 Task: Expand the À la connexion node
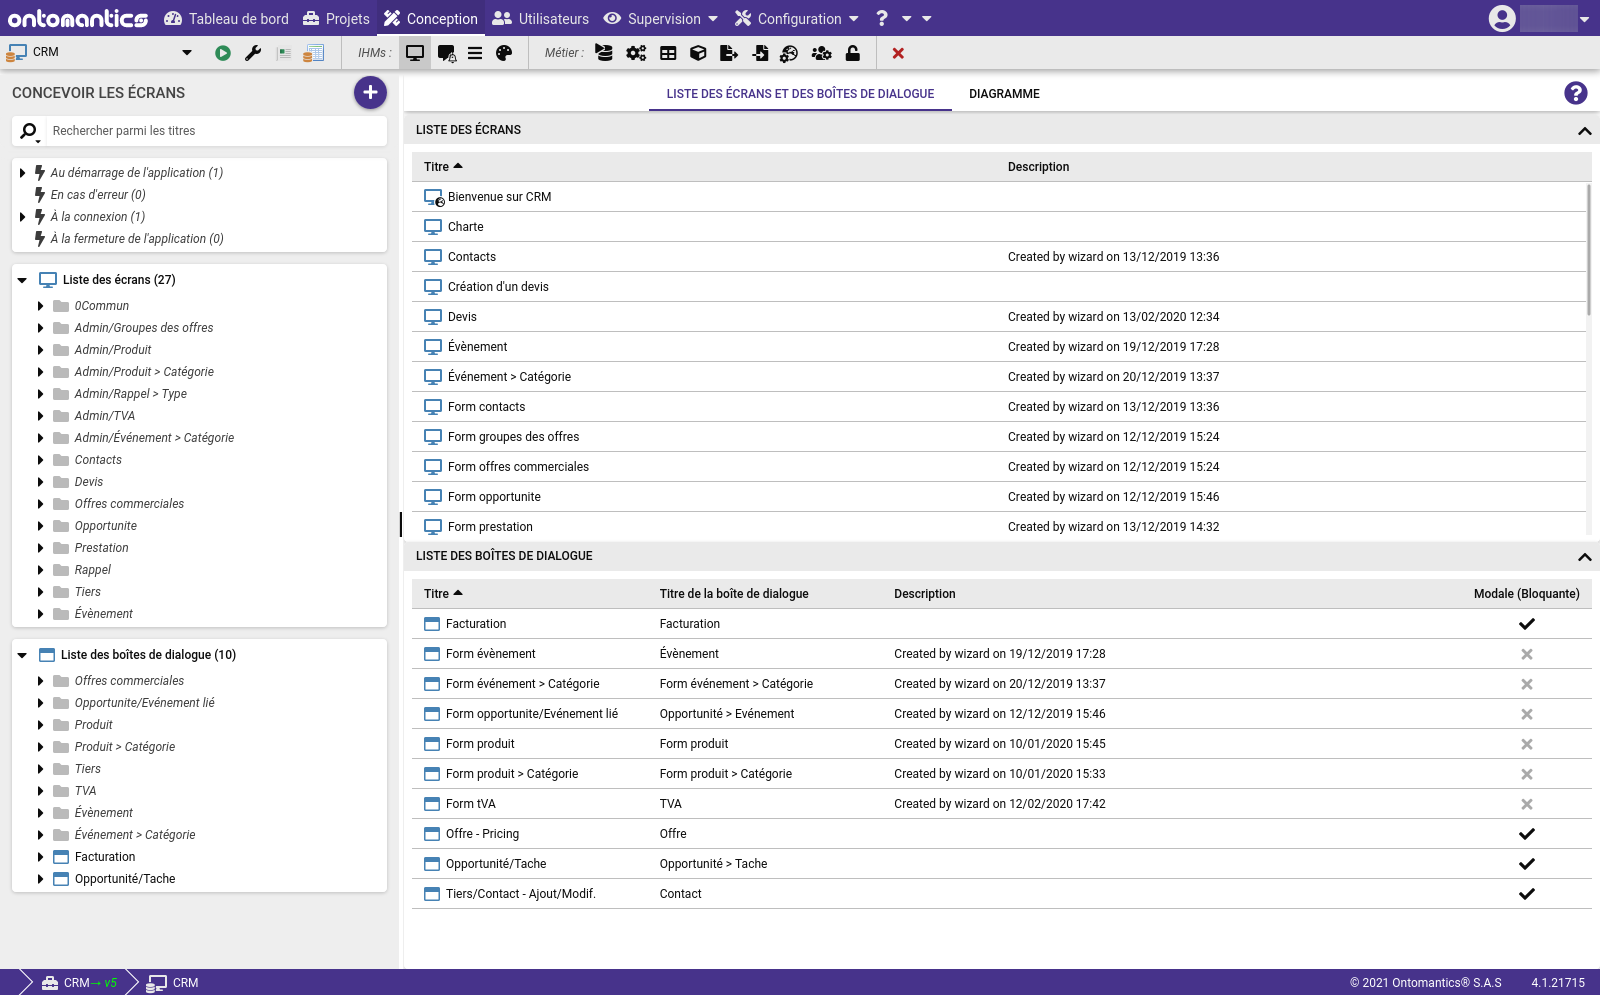[22, 217]
